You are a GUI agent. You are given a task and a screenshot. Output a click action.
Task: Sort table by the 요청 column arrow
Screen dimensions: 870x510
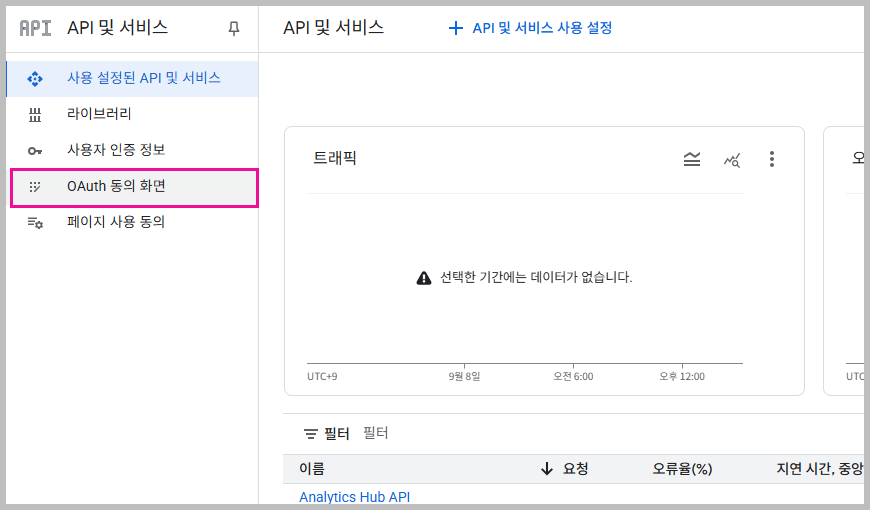click(546, 469)
